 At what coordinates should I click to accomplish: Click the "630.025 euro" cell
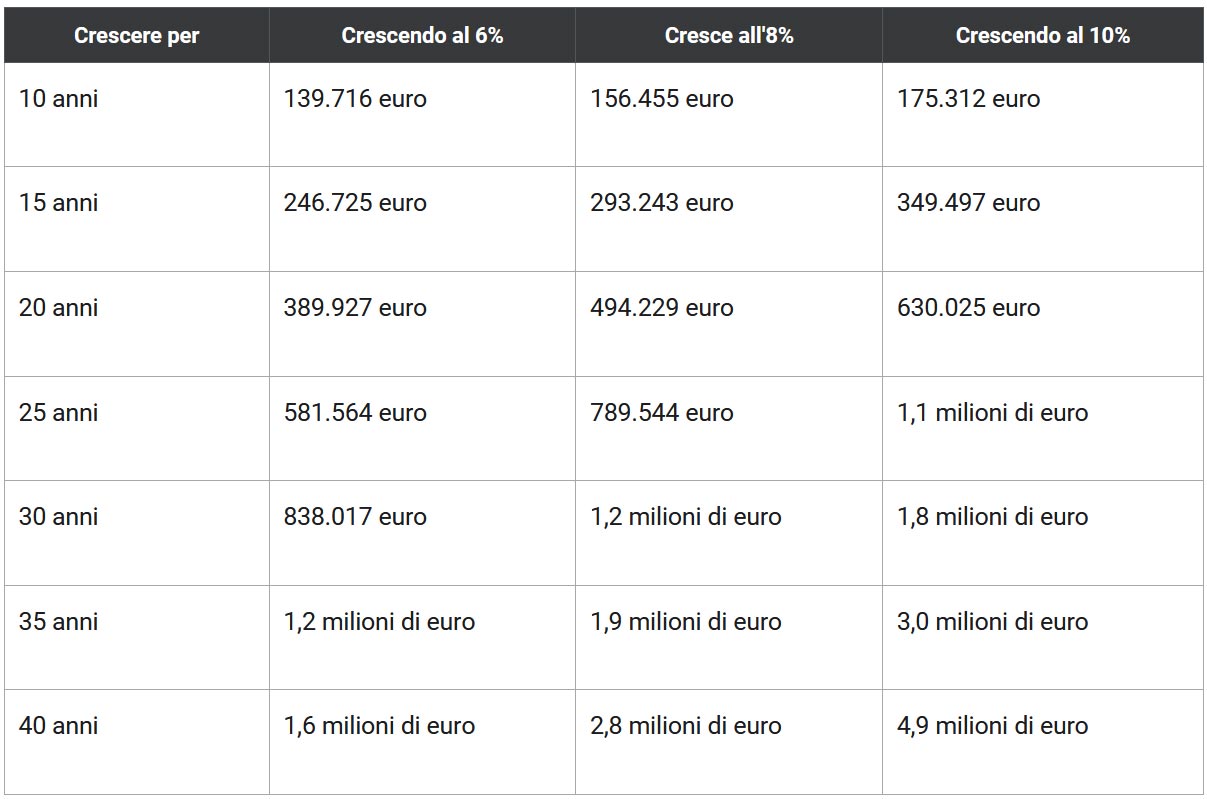[969, 308]
